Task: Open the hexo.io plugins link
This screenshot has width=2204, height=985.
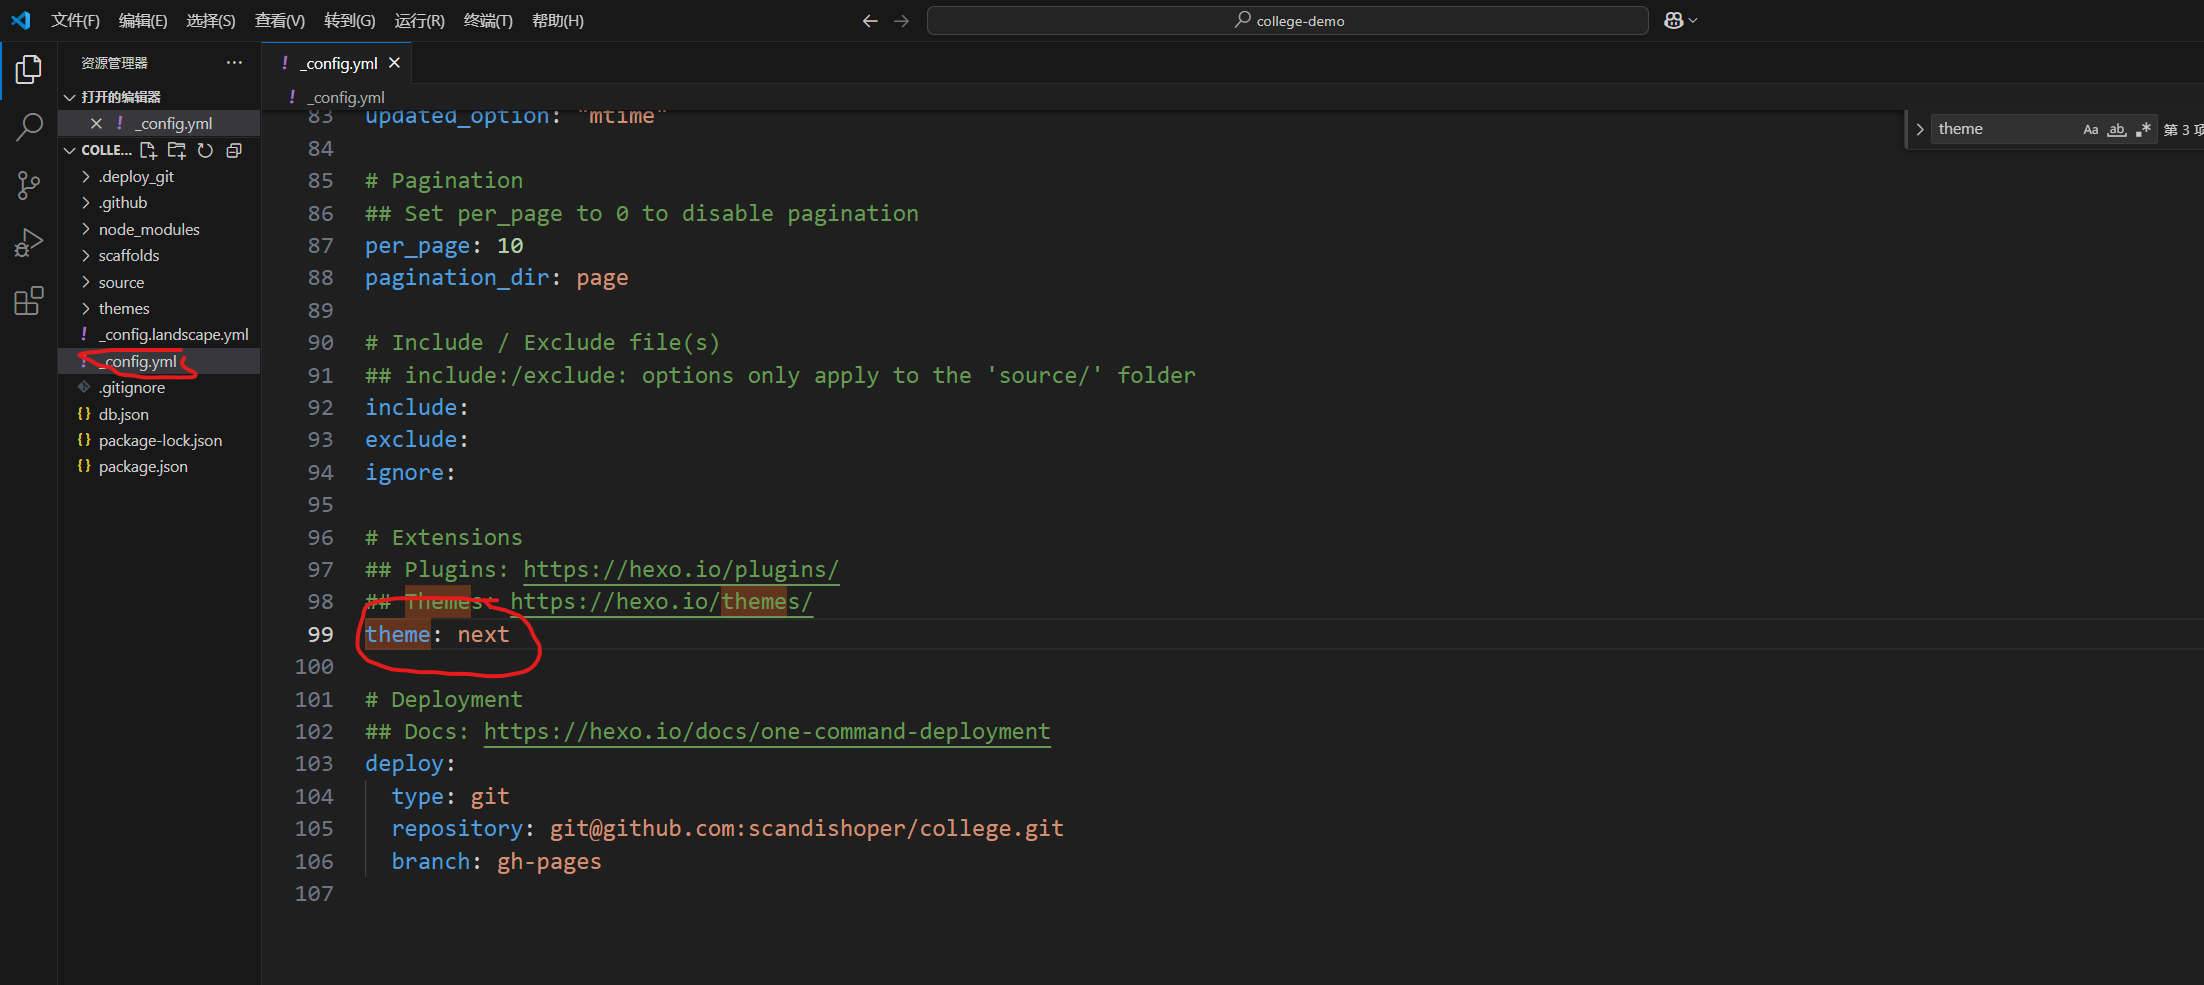Action: [680, 569]
